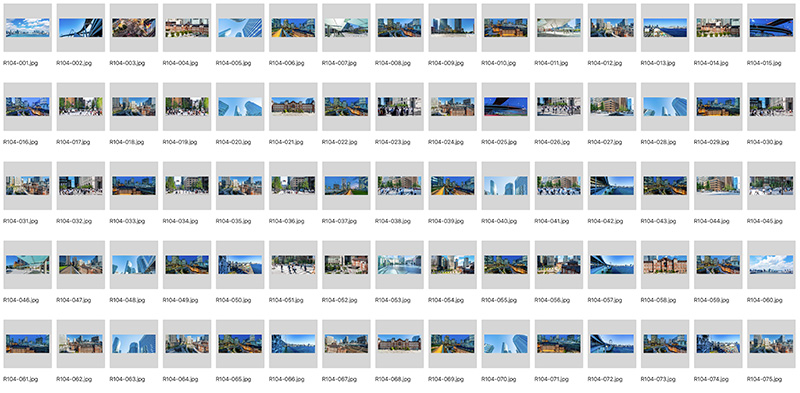Viewport: 800px width, 393px height.
Task: Select the R104-068.jpg brick station image
Action: tap(399, 343)
